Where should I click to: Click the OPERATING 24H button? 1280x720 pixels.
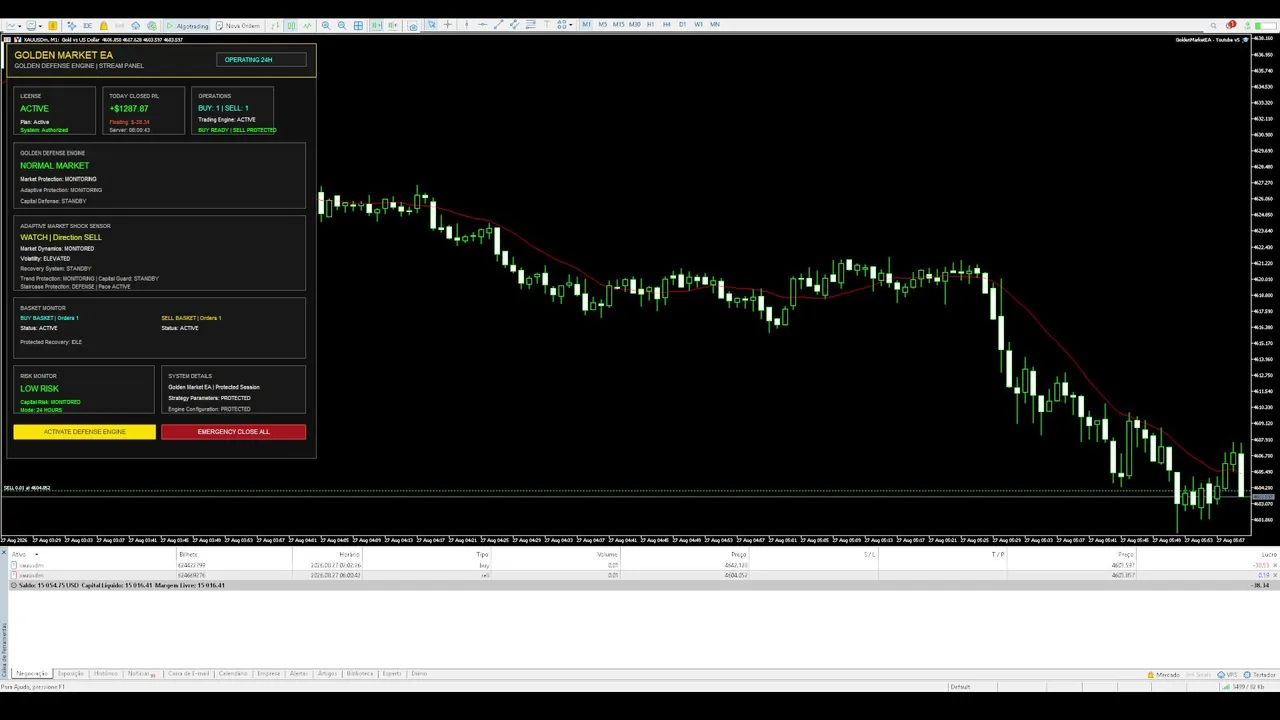point(261,59)
